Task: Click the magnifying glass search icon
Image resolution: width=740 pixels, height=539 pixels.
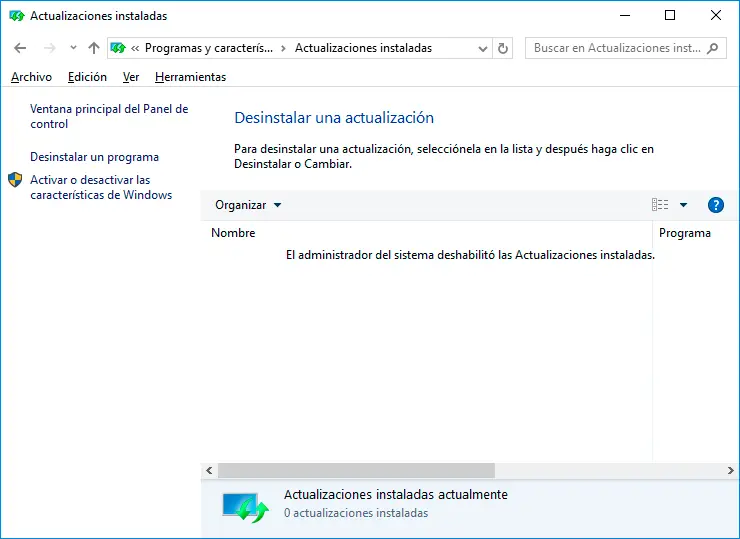Action: tap(713, 48)
